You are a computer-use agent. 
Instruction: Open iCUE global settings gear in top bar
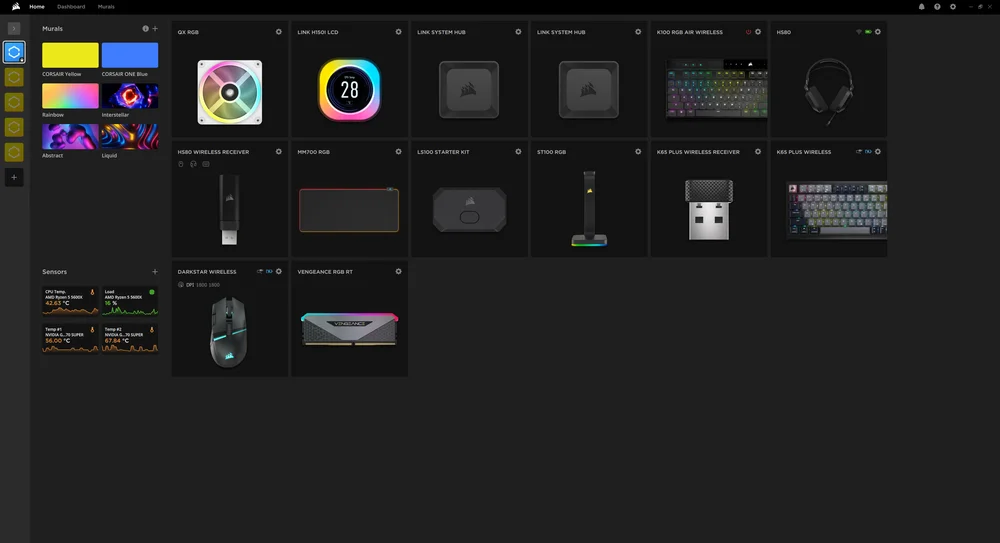point(952,7)
